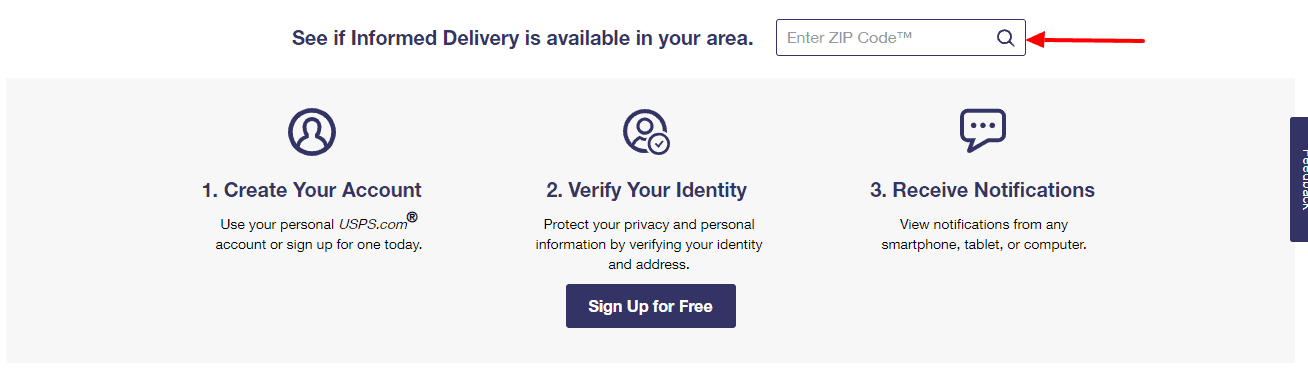The height and width of the screenshot is (374, 1308).
Task: Select the '2. Verify Your Identity' heading
Action: coord(646,190)
